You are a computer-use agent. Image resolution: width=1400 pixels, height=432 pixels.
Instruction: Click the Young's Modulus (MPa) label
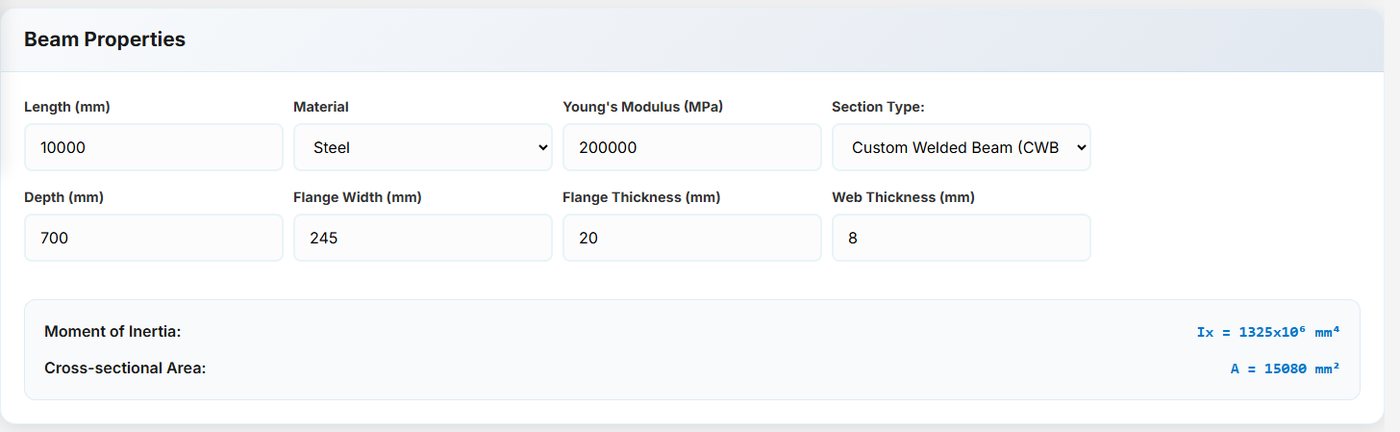pyautogui.click(x=643, y=107)
